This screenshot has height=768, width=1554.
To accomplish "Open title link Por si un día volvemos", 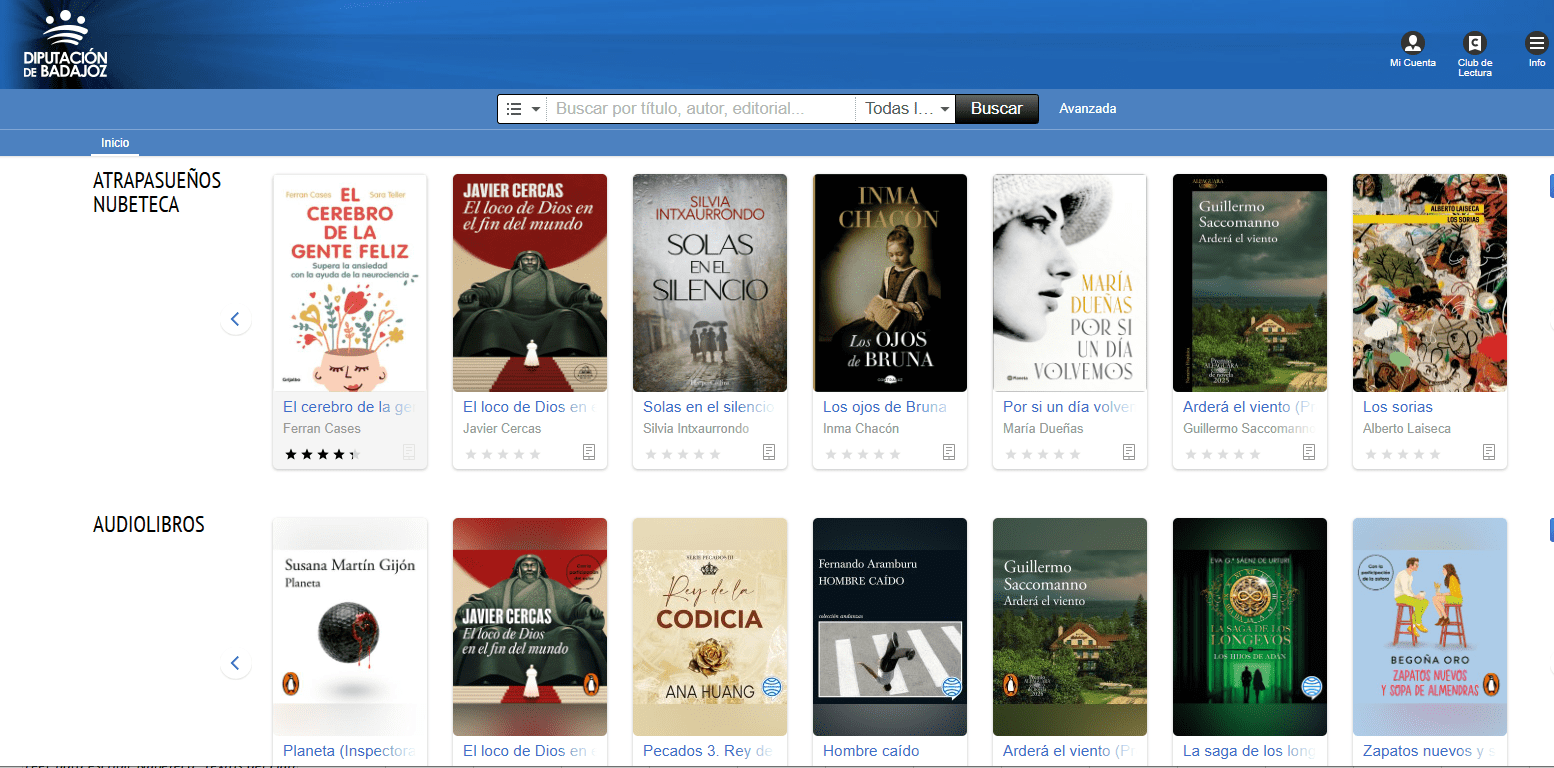I will tap(1069, 407).
